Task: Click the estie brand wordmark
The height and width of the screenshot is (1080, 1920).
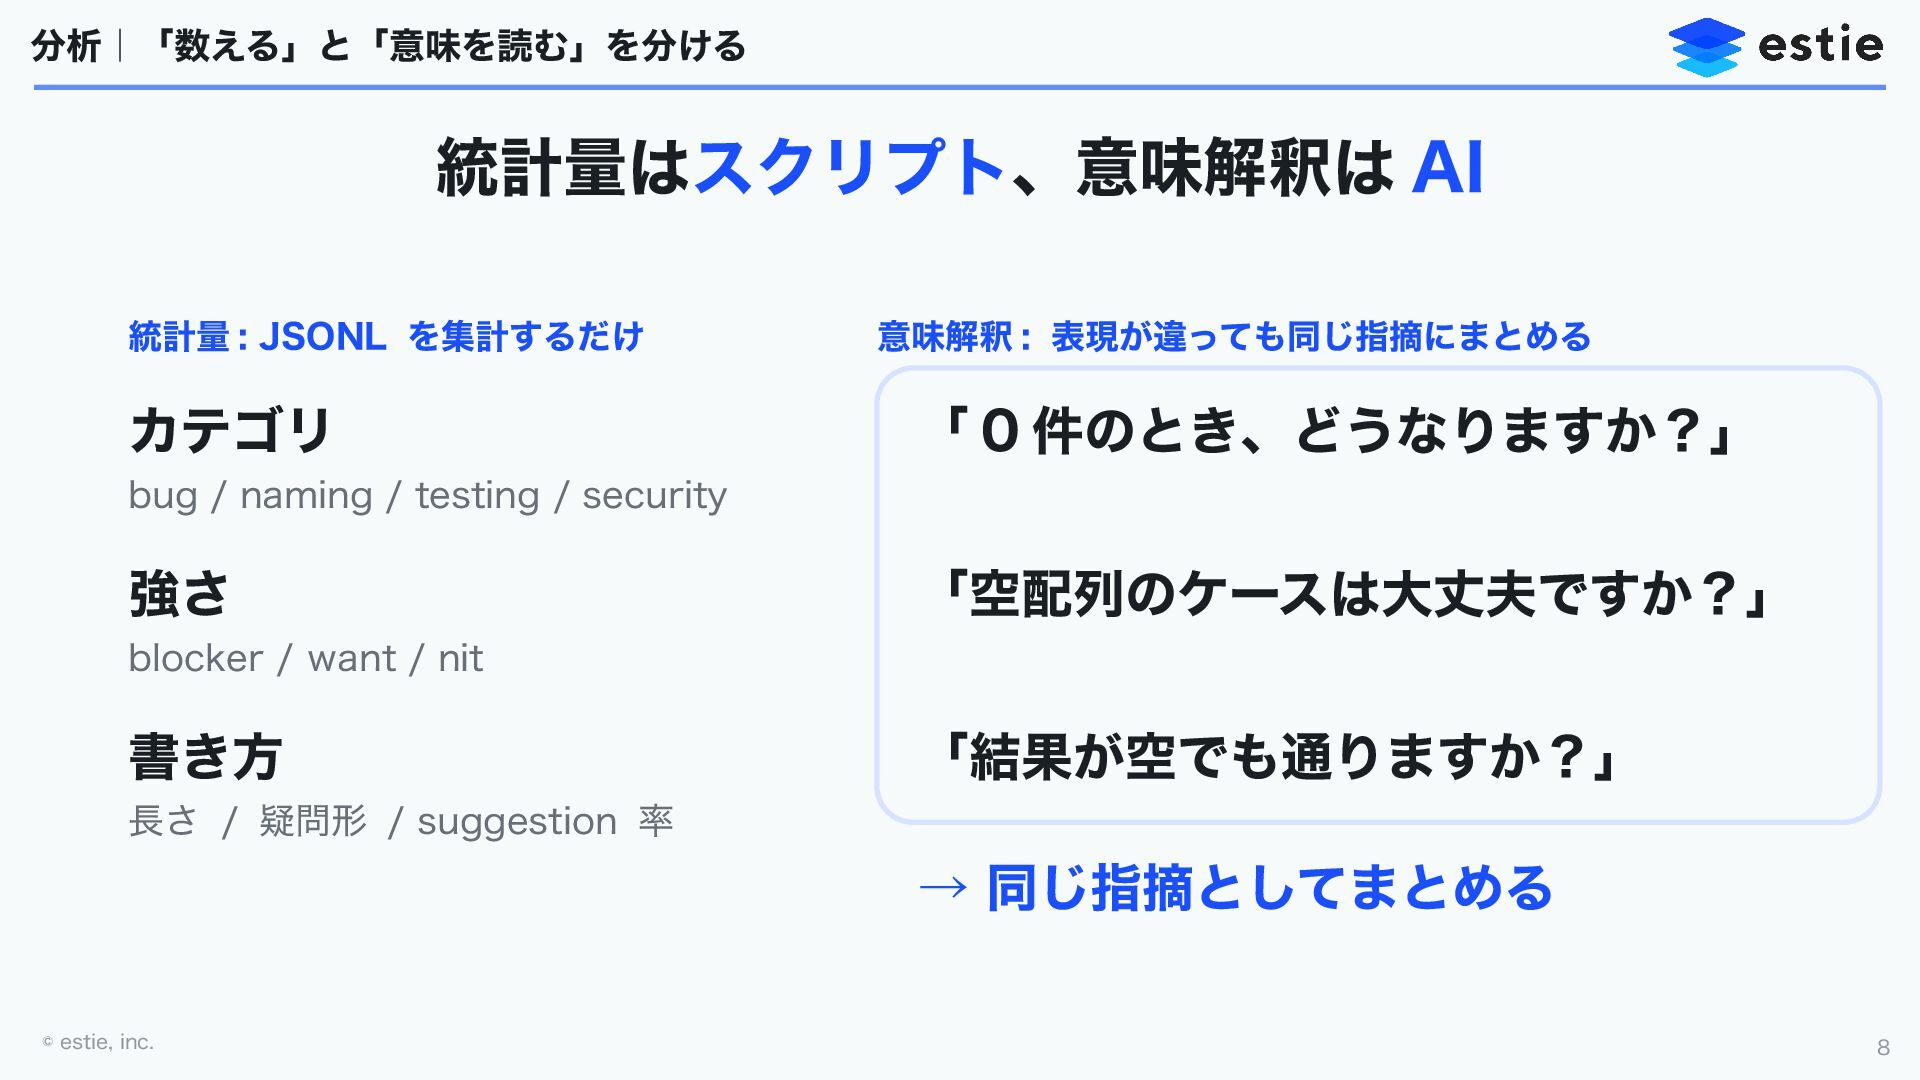Action: pyautogui.click(x=1820, y=45)
